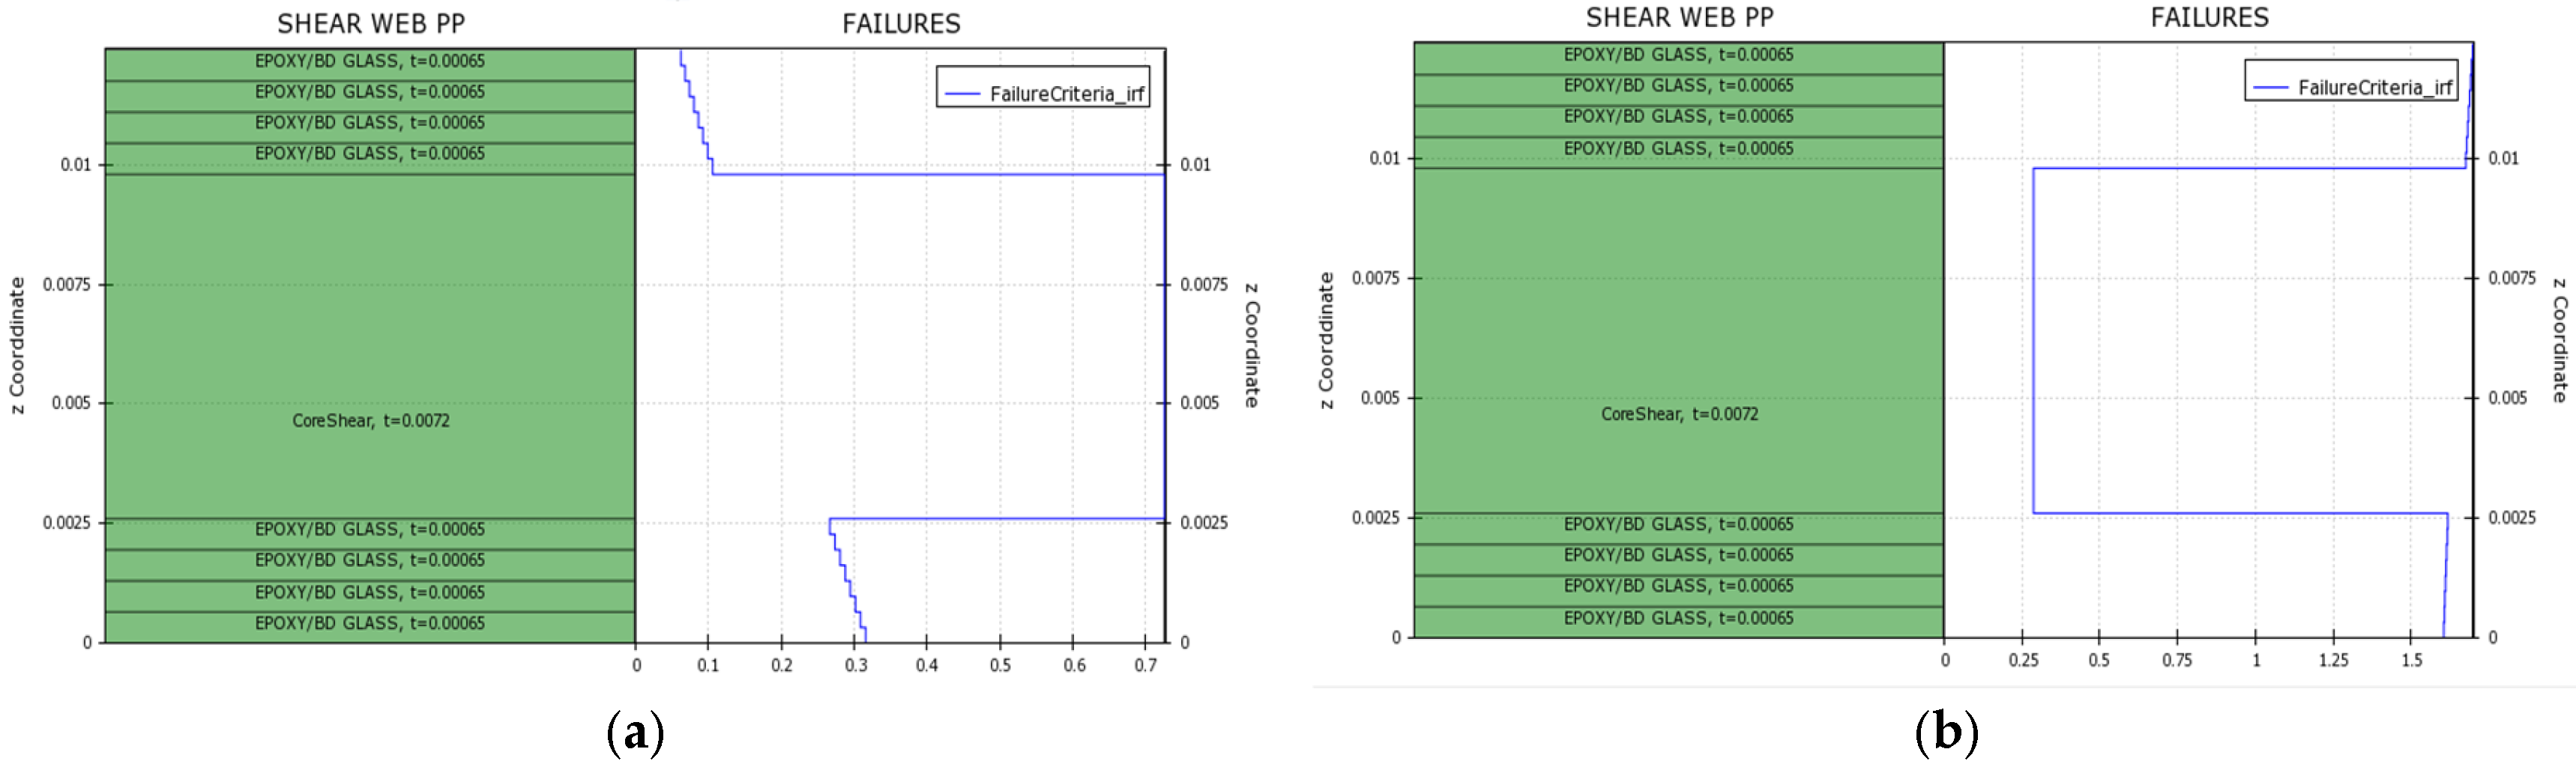Click the (b) subfigure caption label

click(x=1946, y=732)
